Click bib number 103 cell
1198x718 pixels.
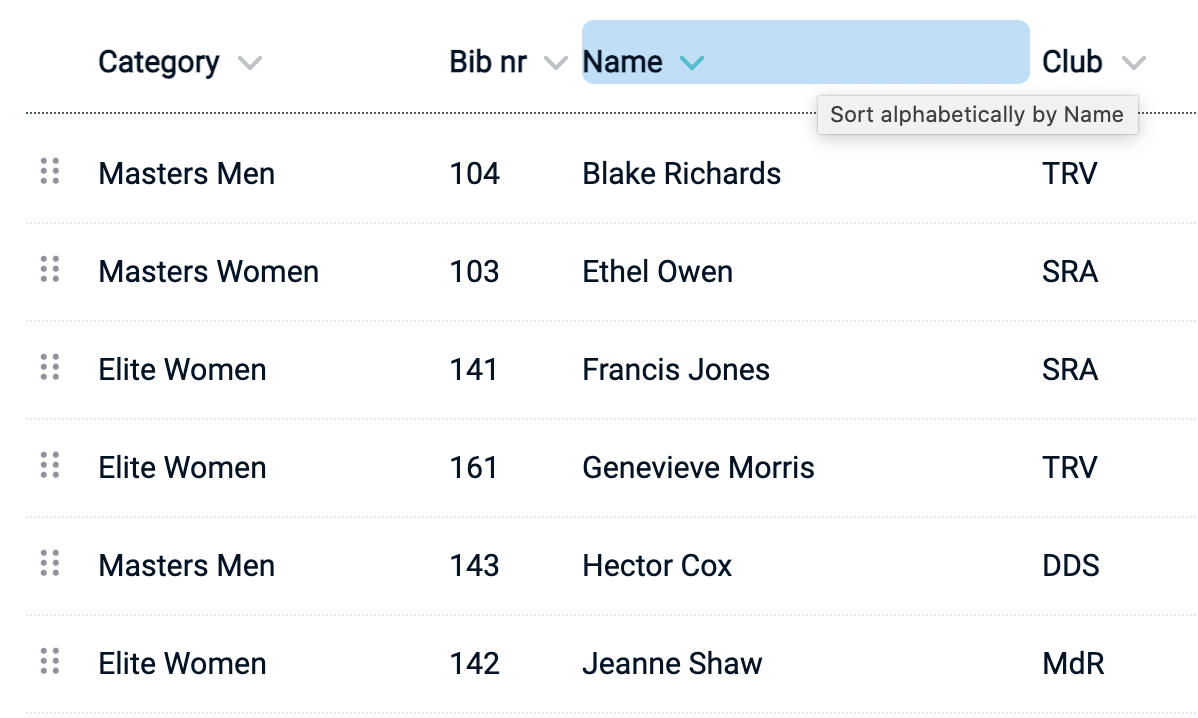(x=474, y=272)
